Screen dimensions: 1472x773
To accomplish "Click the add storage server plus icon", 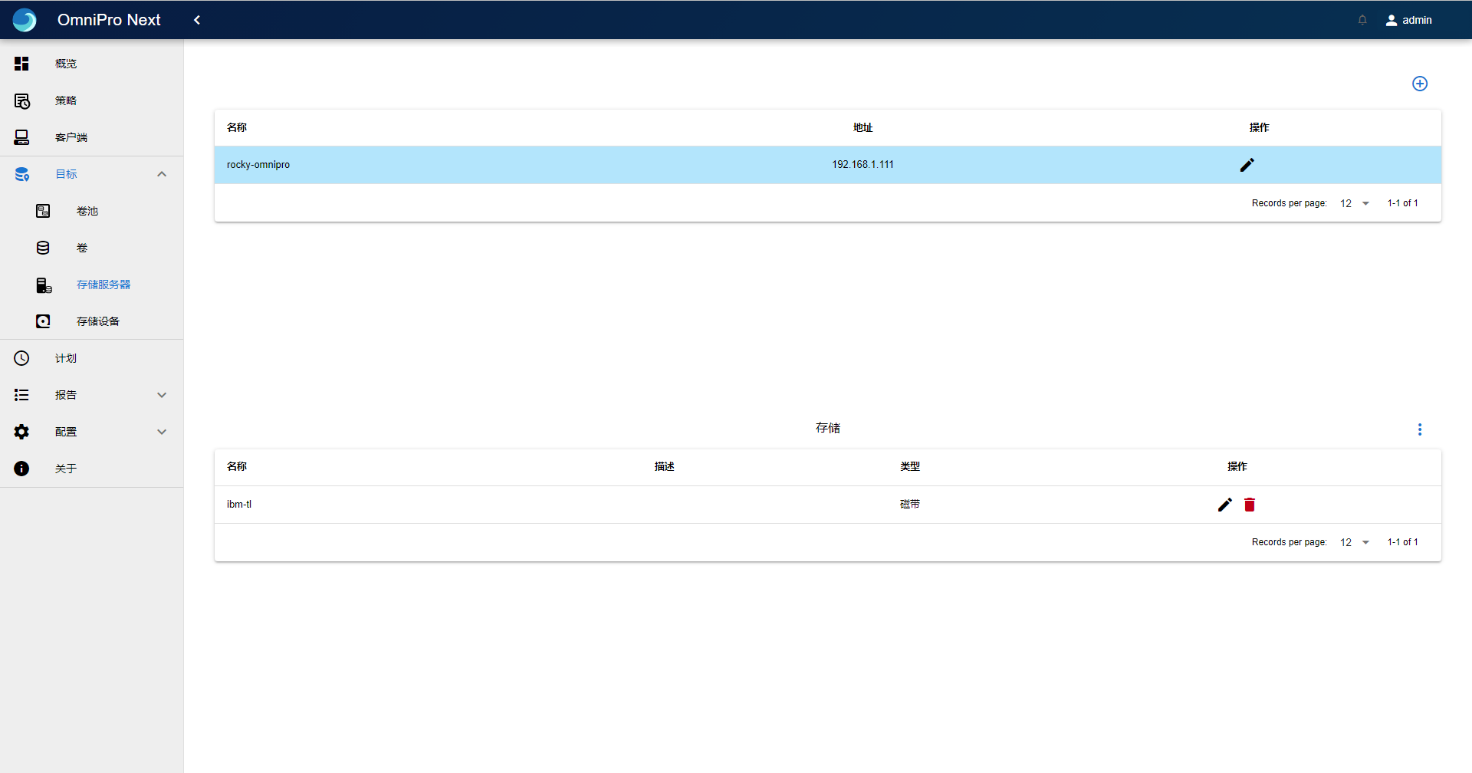I will click(x=1419, y=84).
